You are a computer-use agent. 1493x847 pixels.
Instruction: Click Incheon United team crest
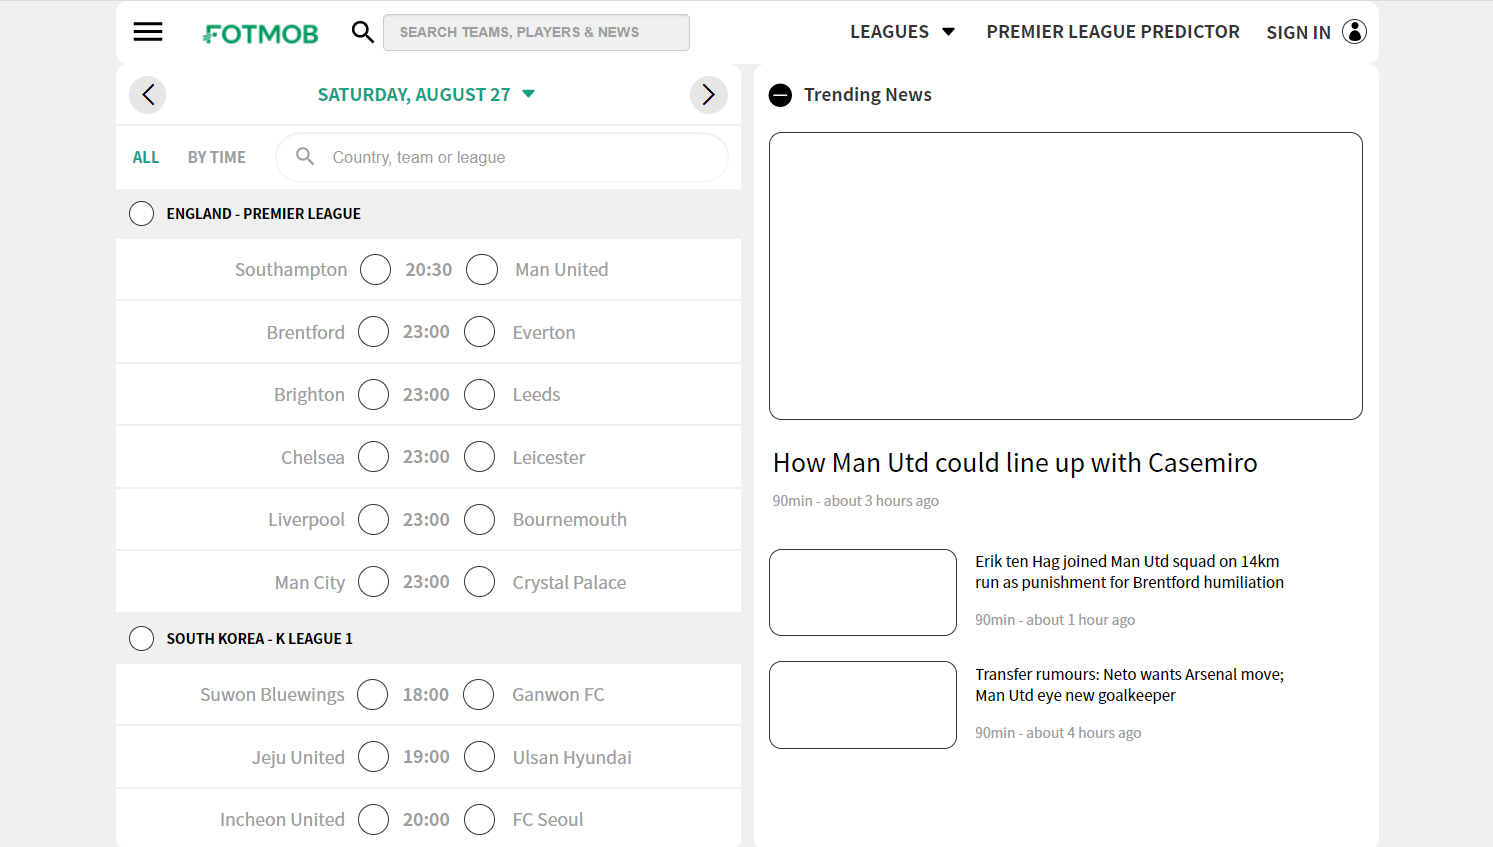click(x=373, y=820)
